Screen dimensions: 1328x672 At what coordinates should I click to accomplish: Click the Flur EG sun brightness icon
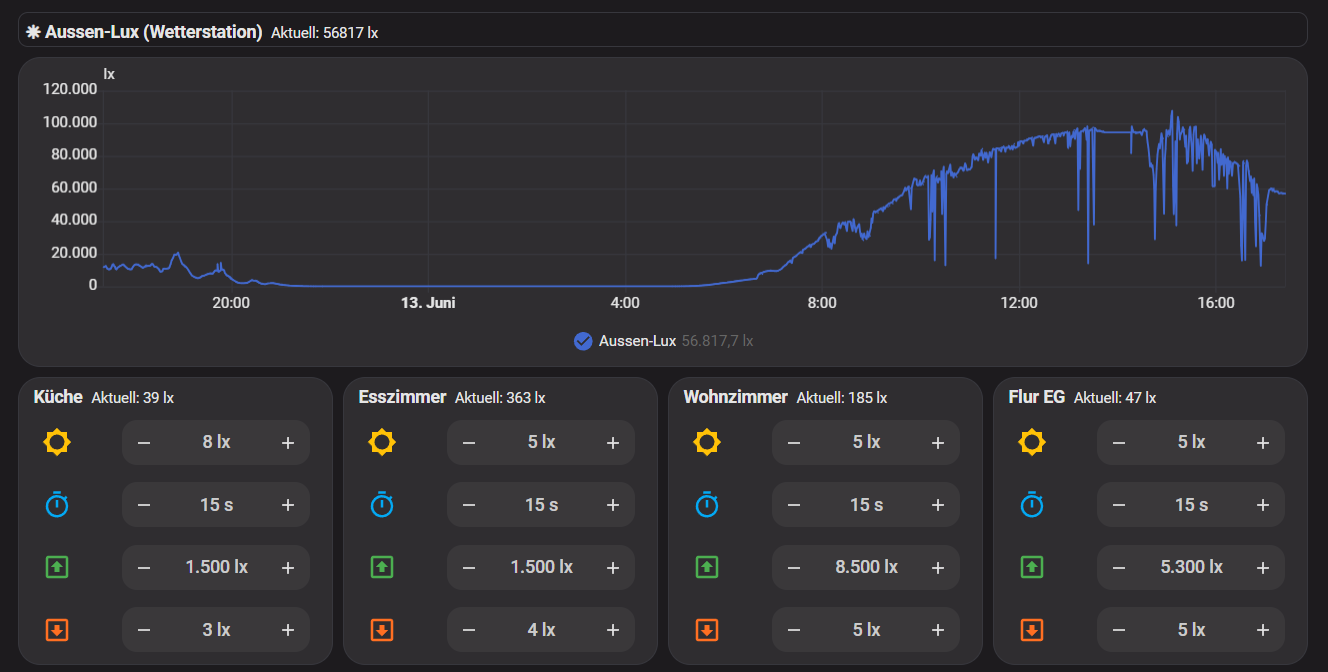1032,442
